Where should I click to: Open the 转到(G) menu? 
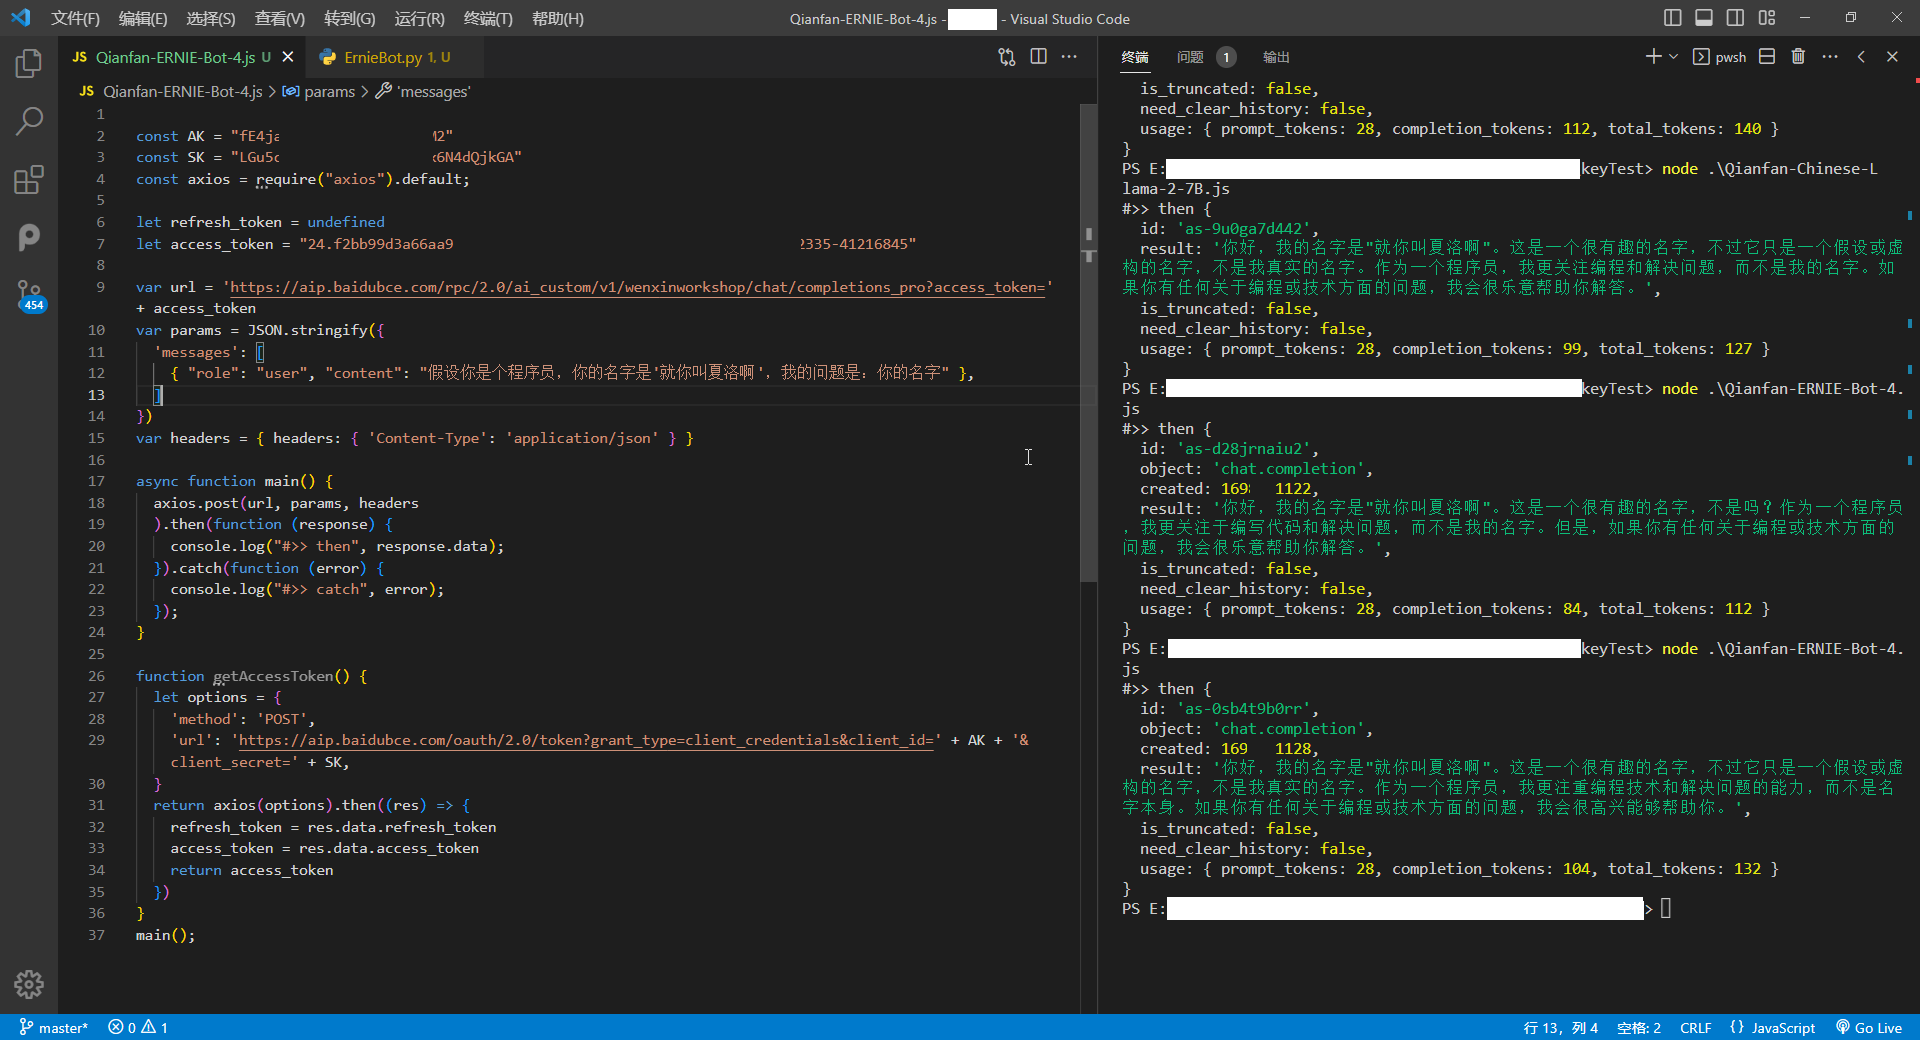350,18
